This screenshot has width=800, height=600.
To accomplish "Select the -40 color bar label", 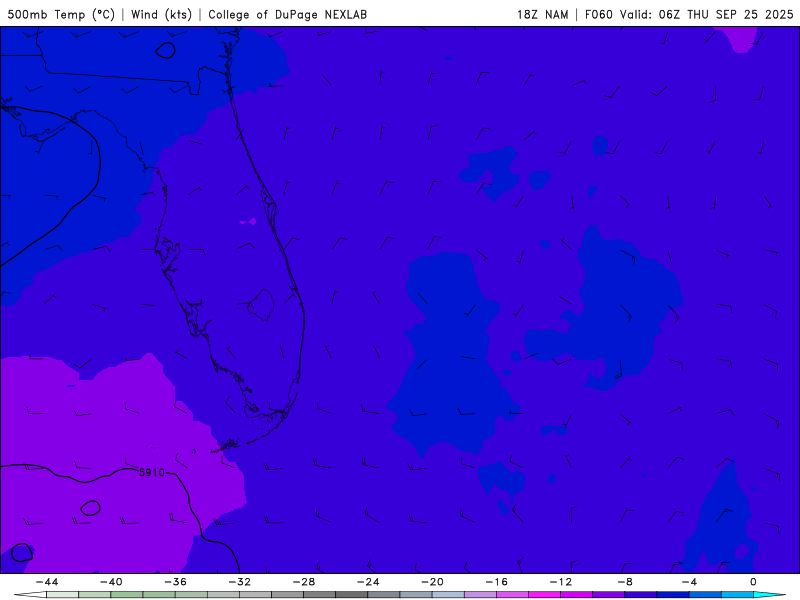I will click(x=111, y=582).
